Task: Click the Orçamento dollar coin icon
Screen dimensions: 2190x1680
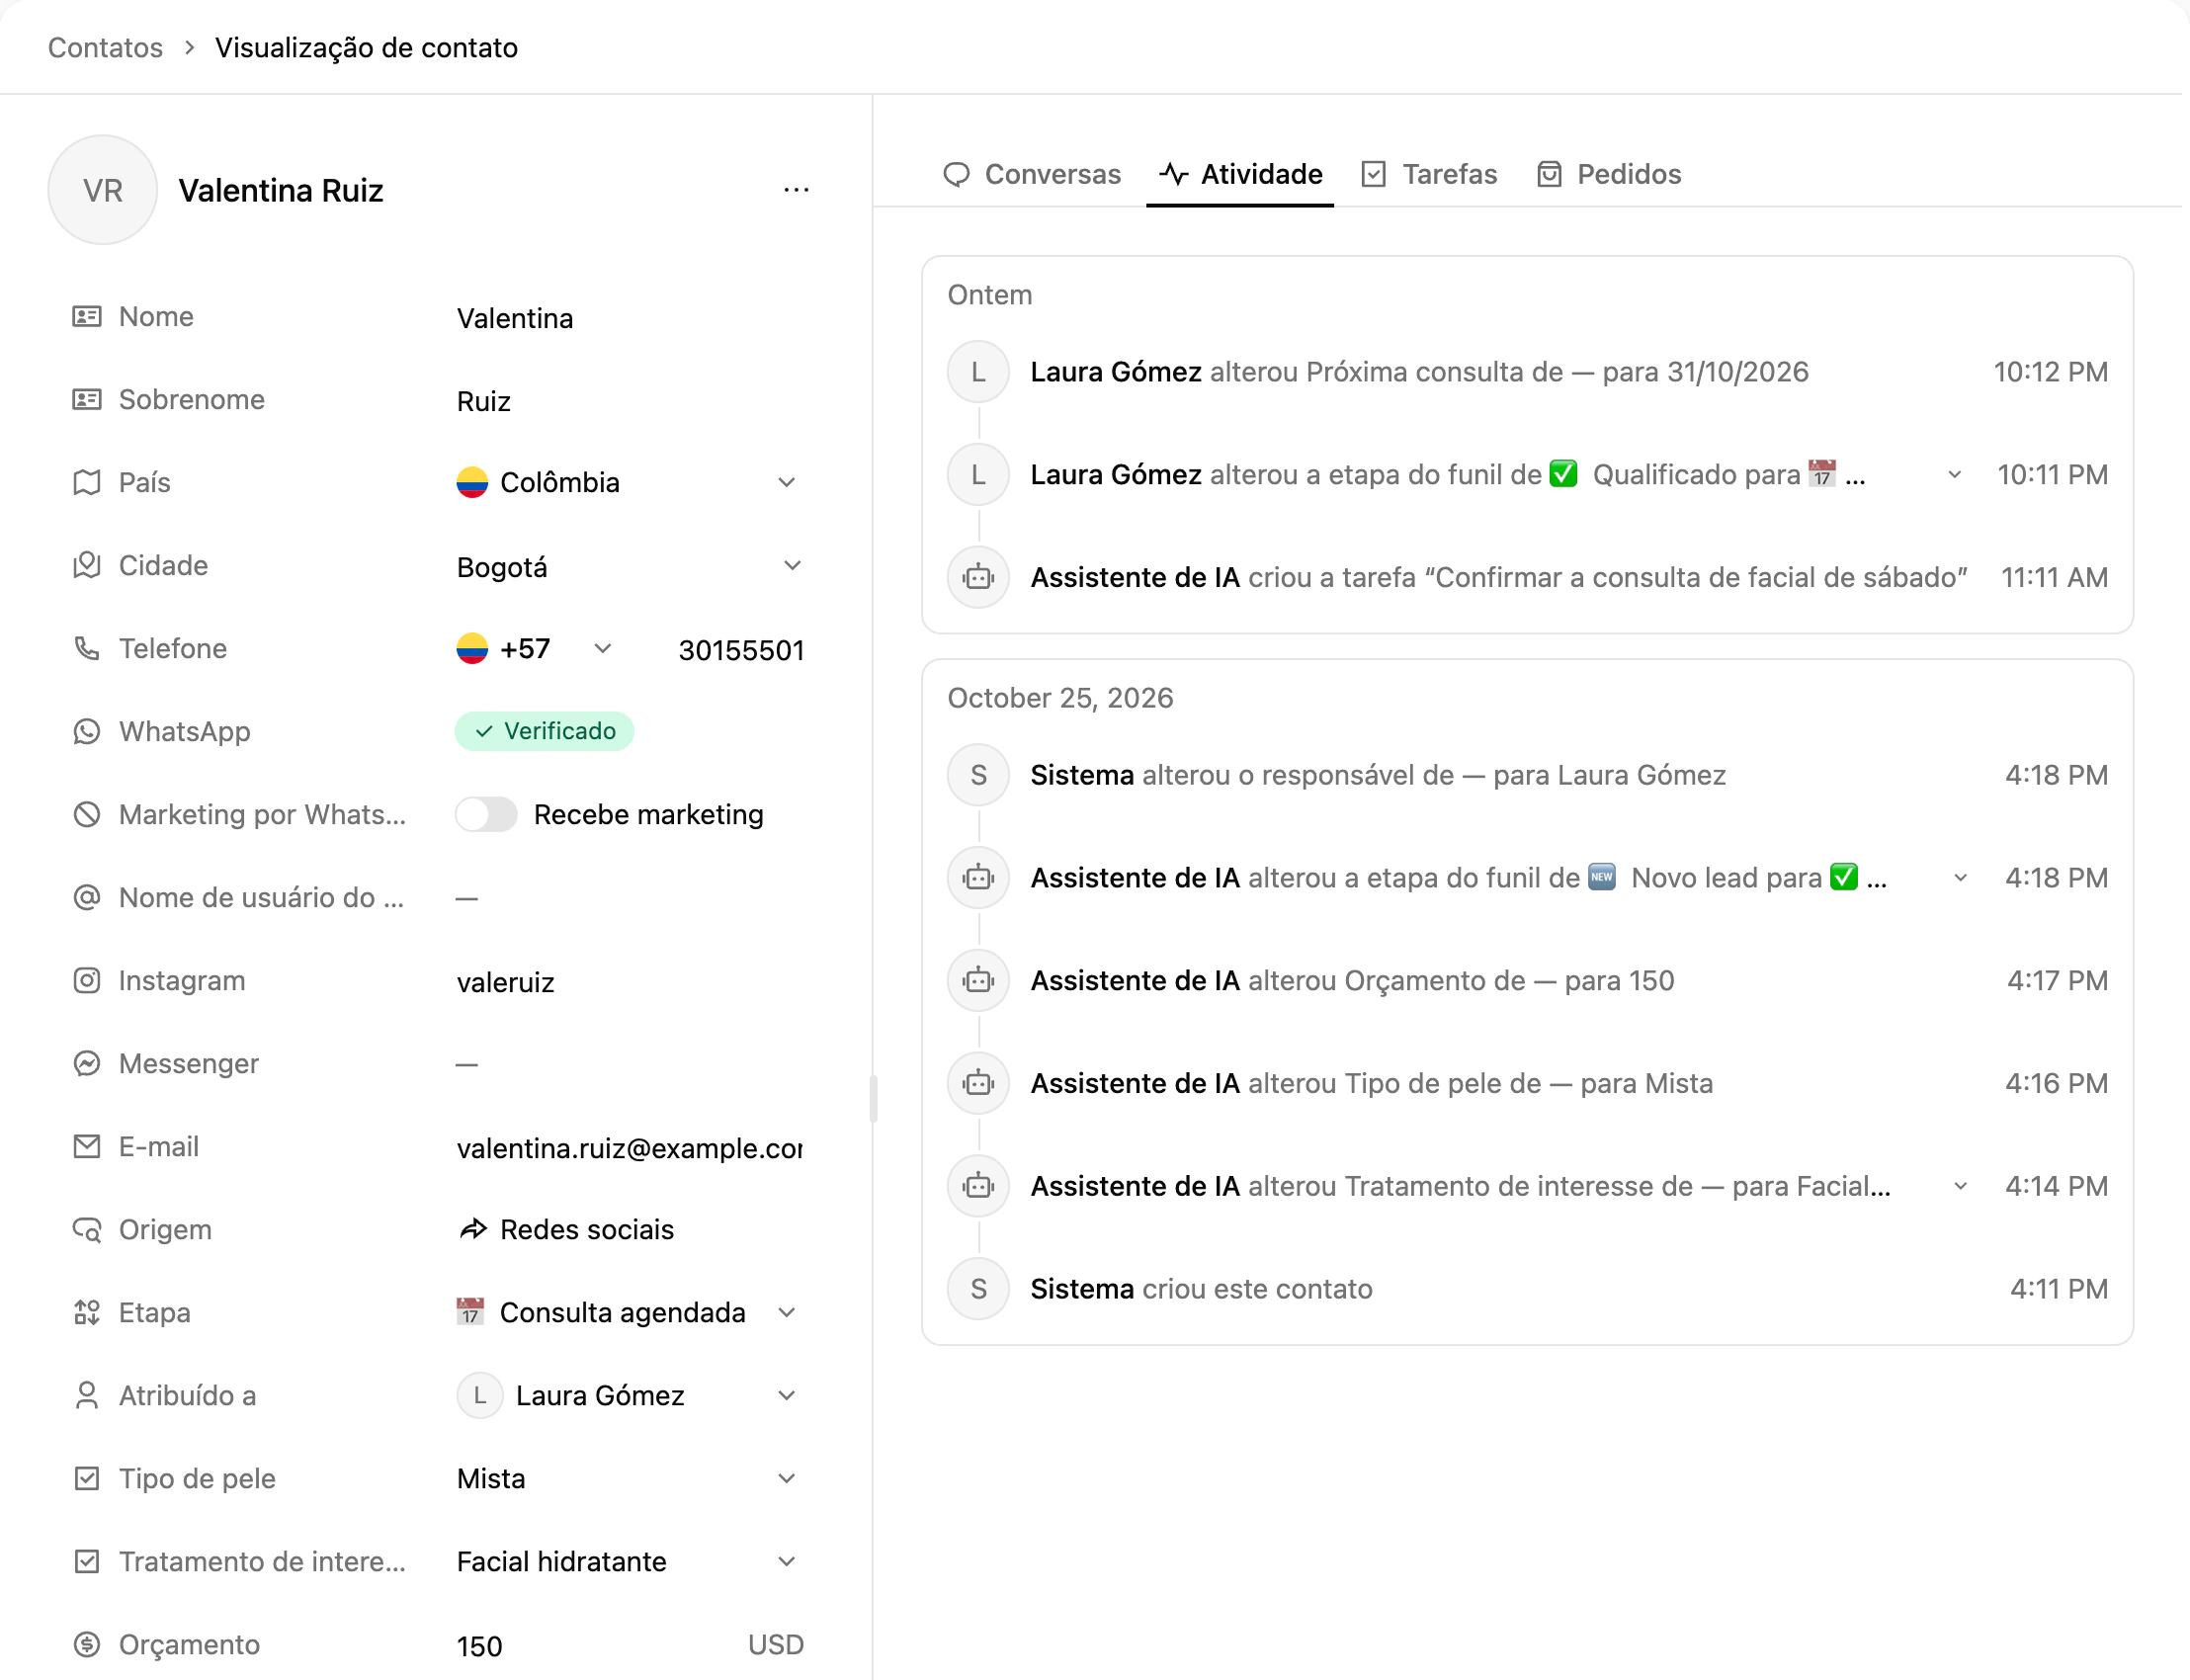Action: (x=87, y=1645)
